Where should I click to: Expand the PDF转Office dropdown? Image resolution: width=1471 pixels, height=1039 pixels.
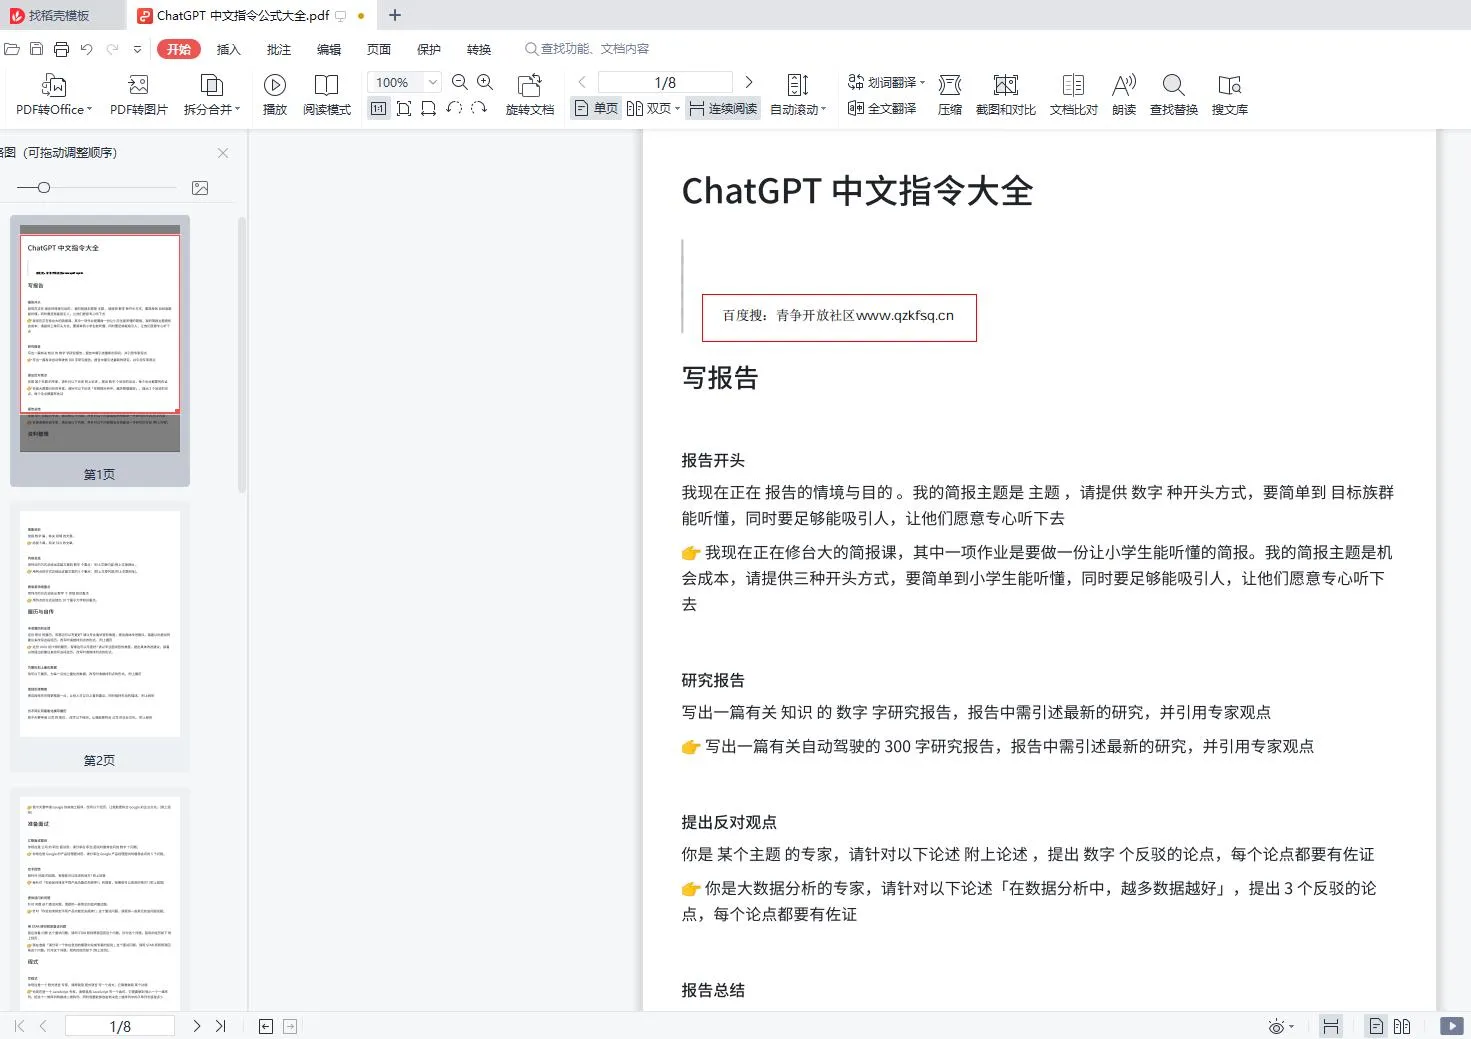click(x=90, y=109)
